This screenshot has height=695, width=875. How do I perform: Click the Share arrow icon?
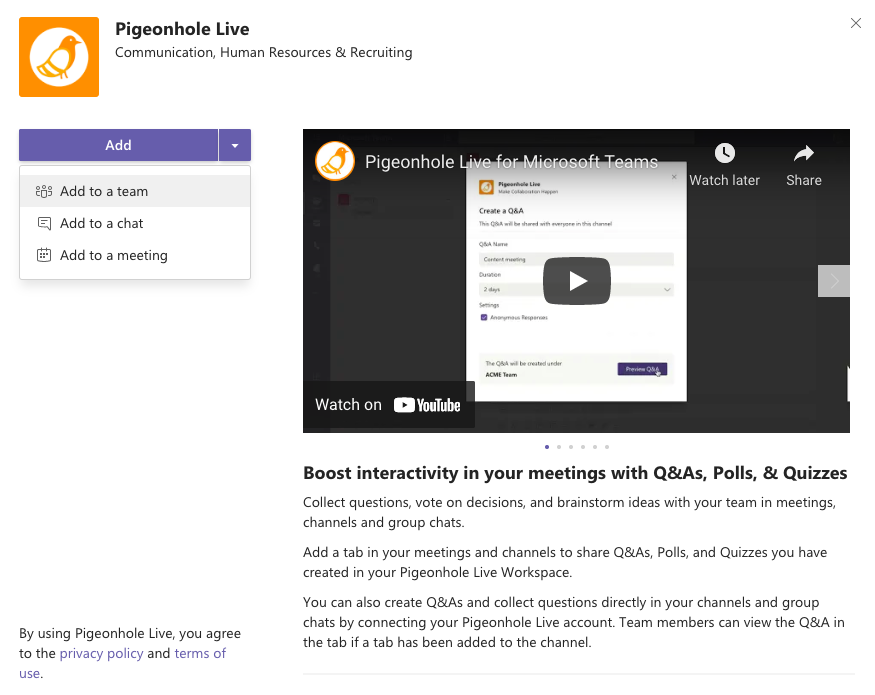click(804, 153)
